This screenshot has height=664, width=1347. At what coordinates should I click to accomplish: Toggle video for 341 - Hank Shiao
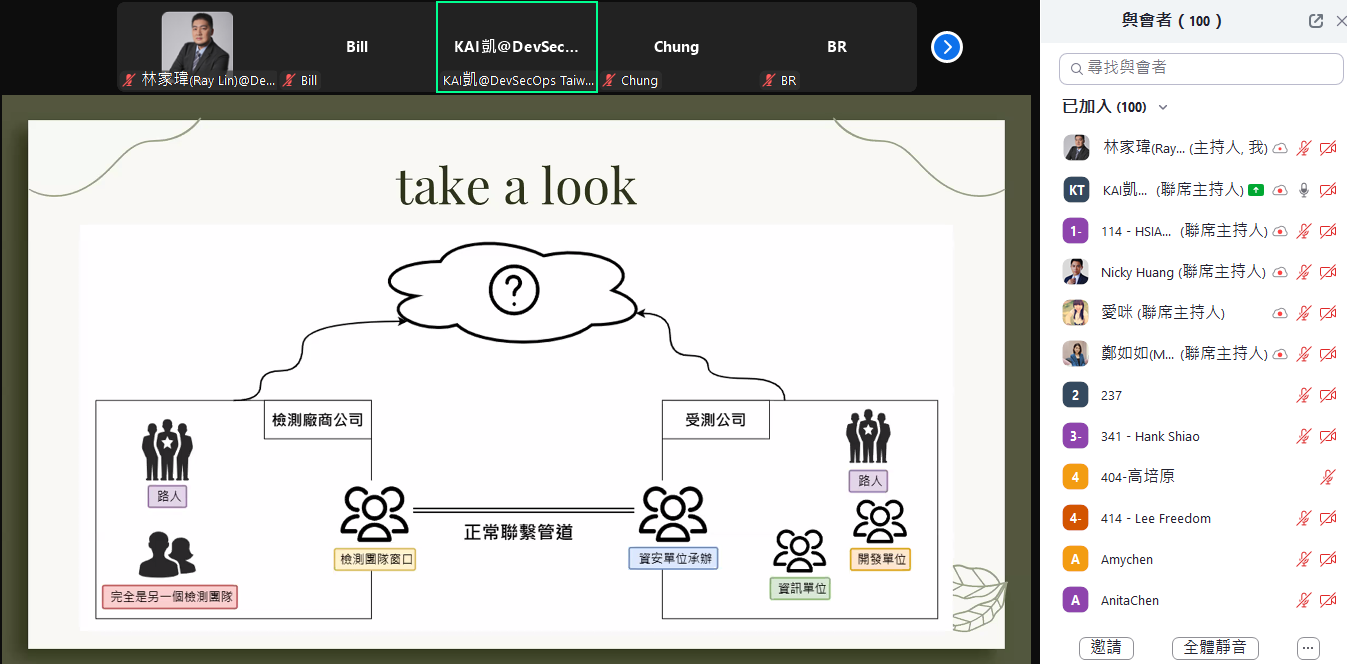click(1327, 437)
